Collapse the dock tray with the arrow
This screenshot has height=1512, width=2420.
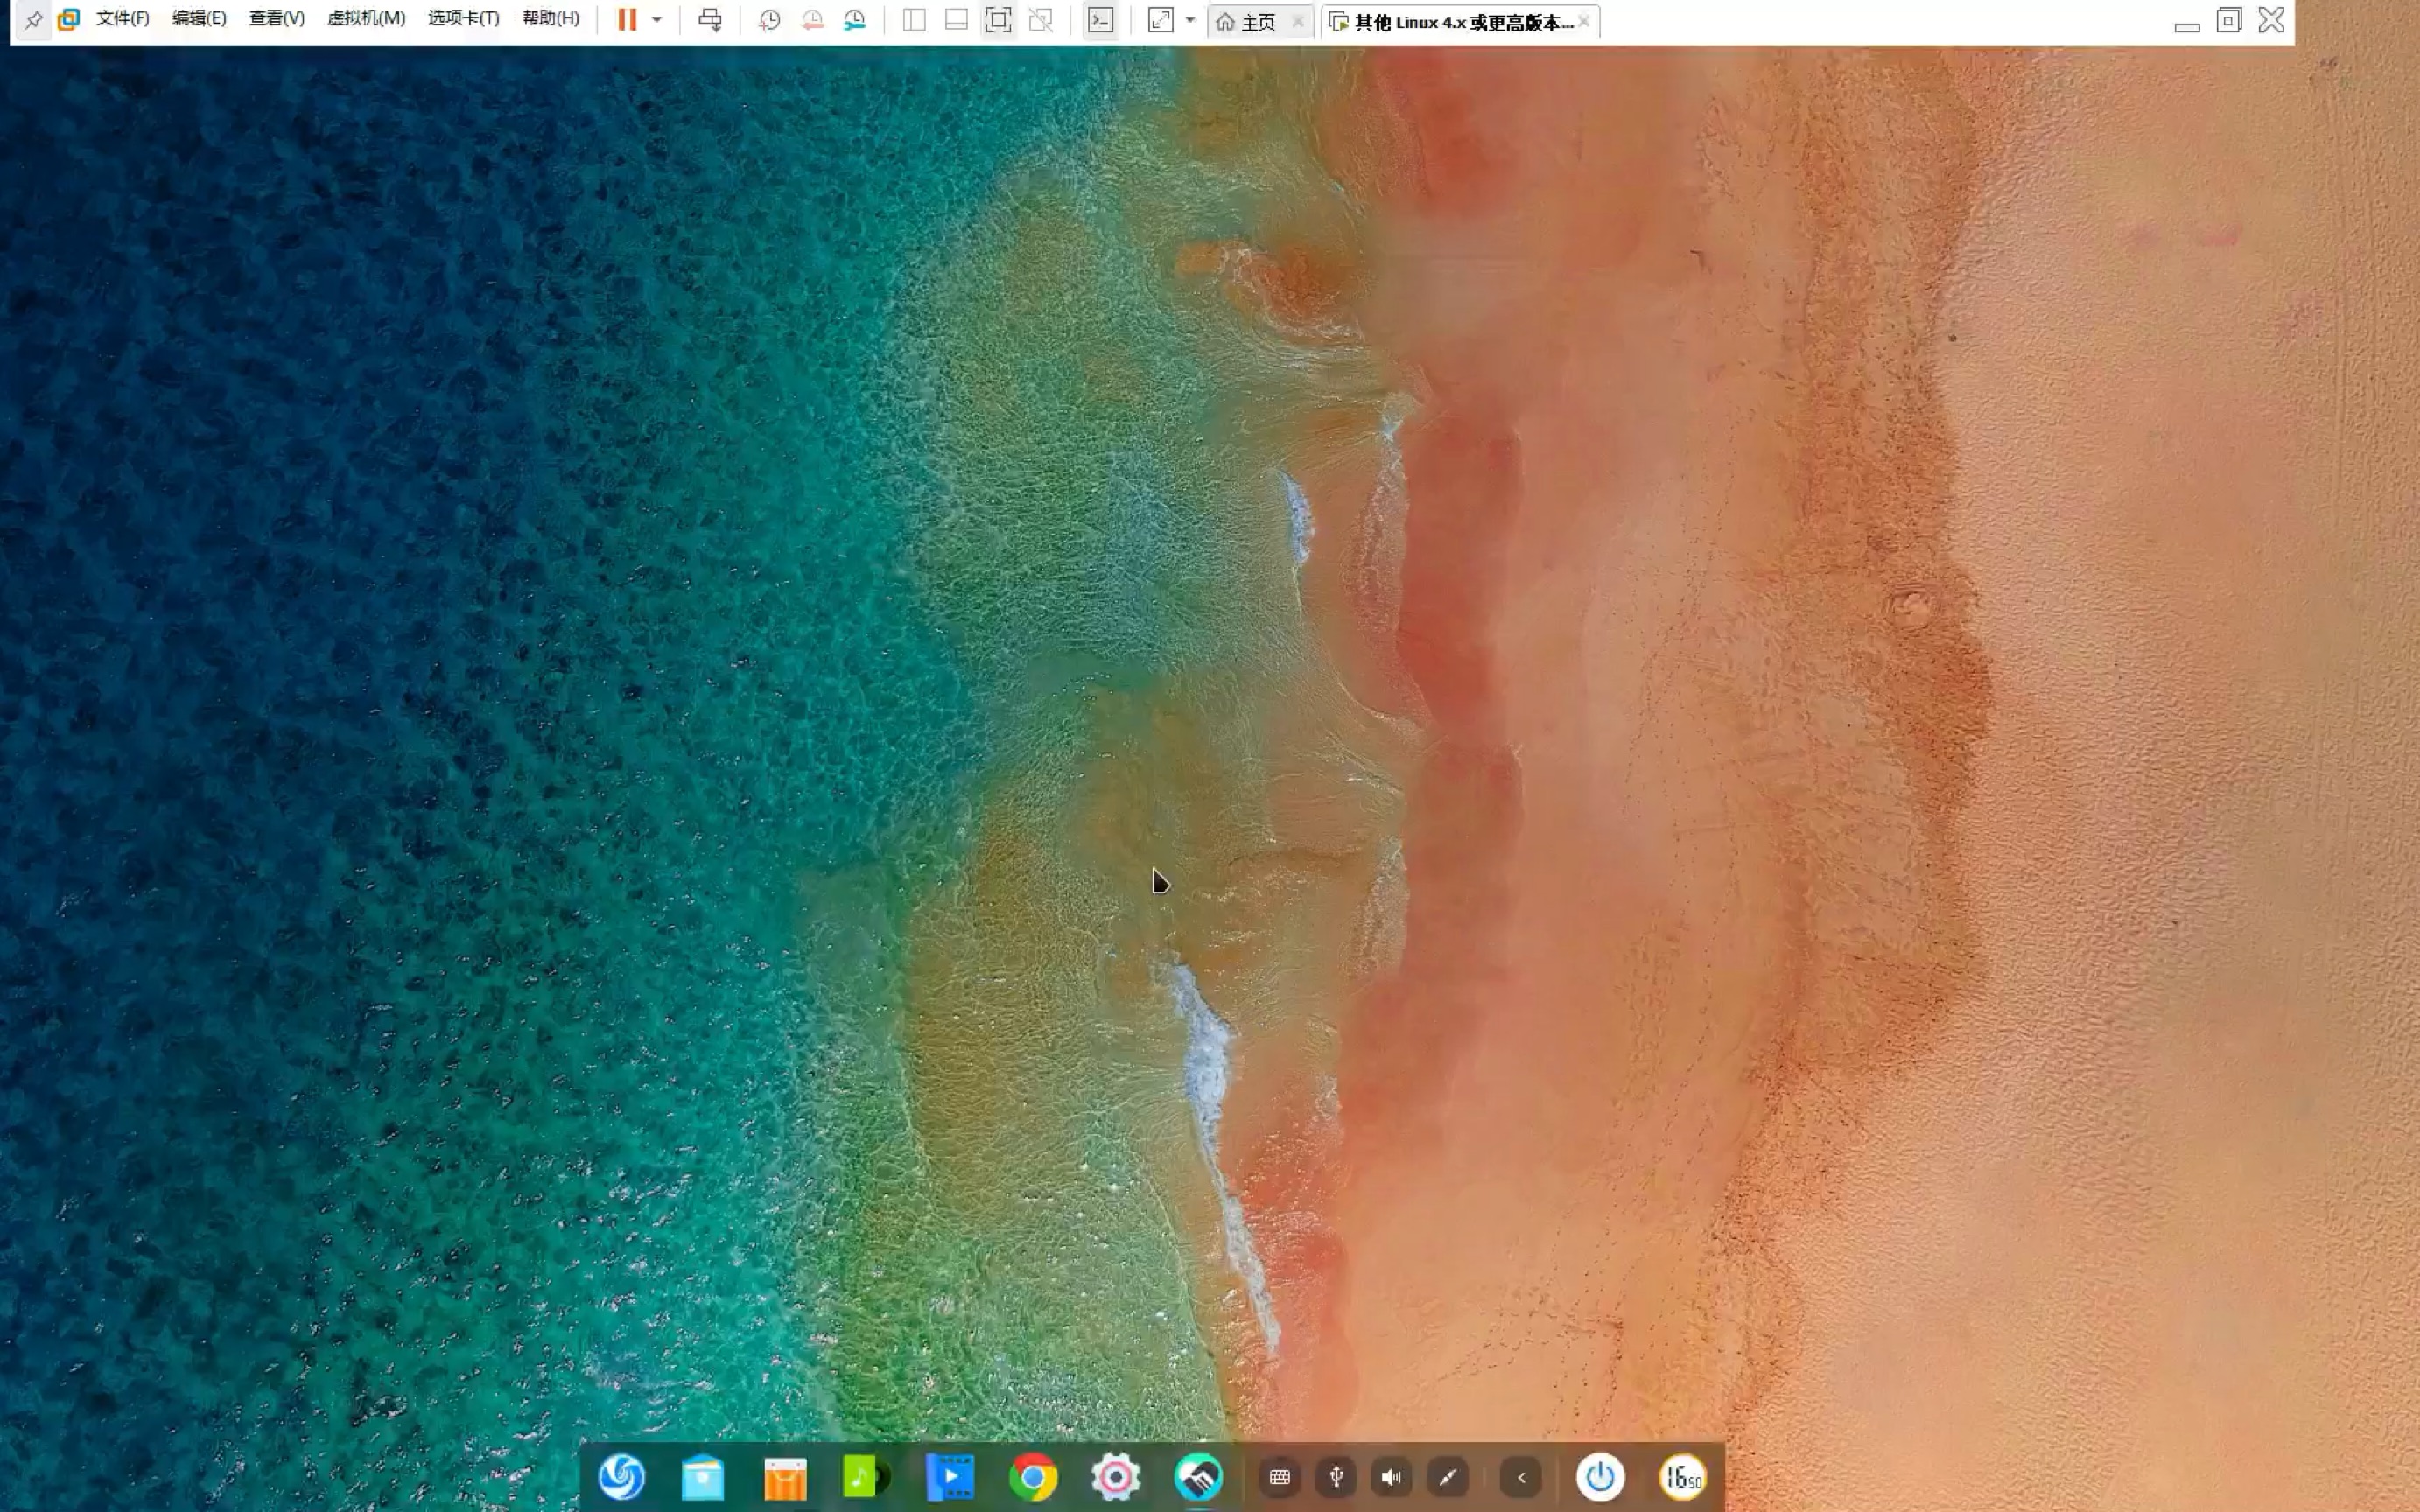click(x=1521, y=1477)
